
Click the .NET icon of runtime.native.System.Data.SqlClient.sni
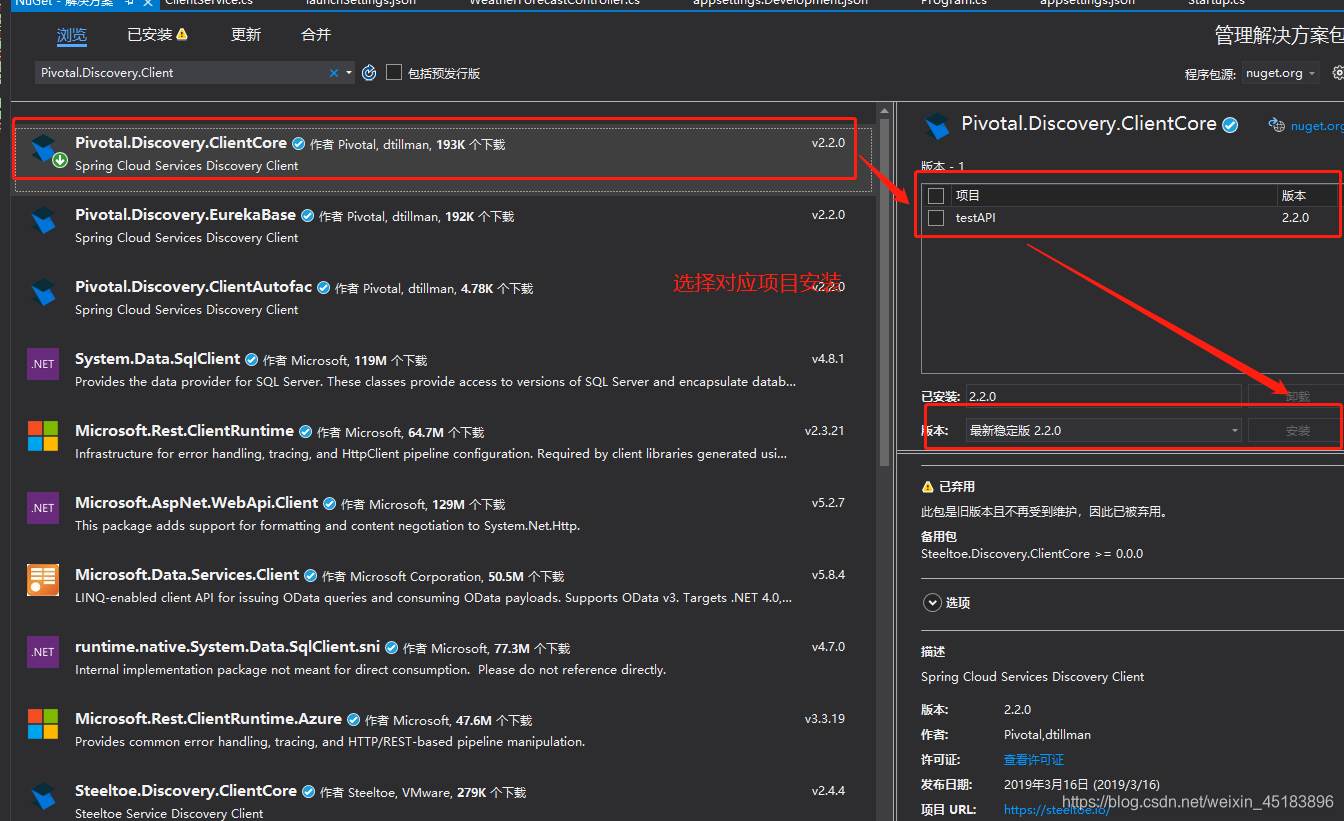[43, 652]
